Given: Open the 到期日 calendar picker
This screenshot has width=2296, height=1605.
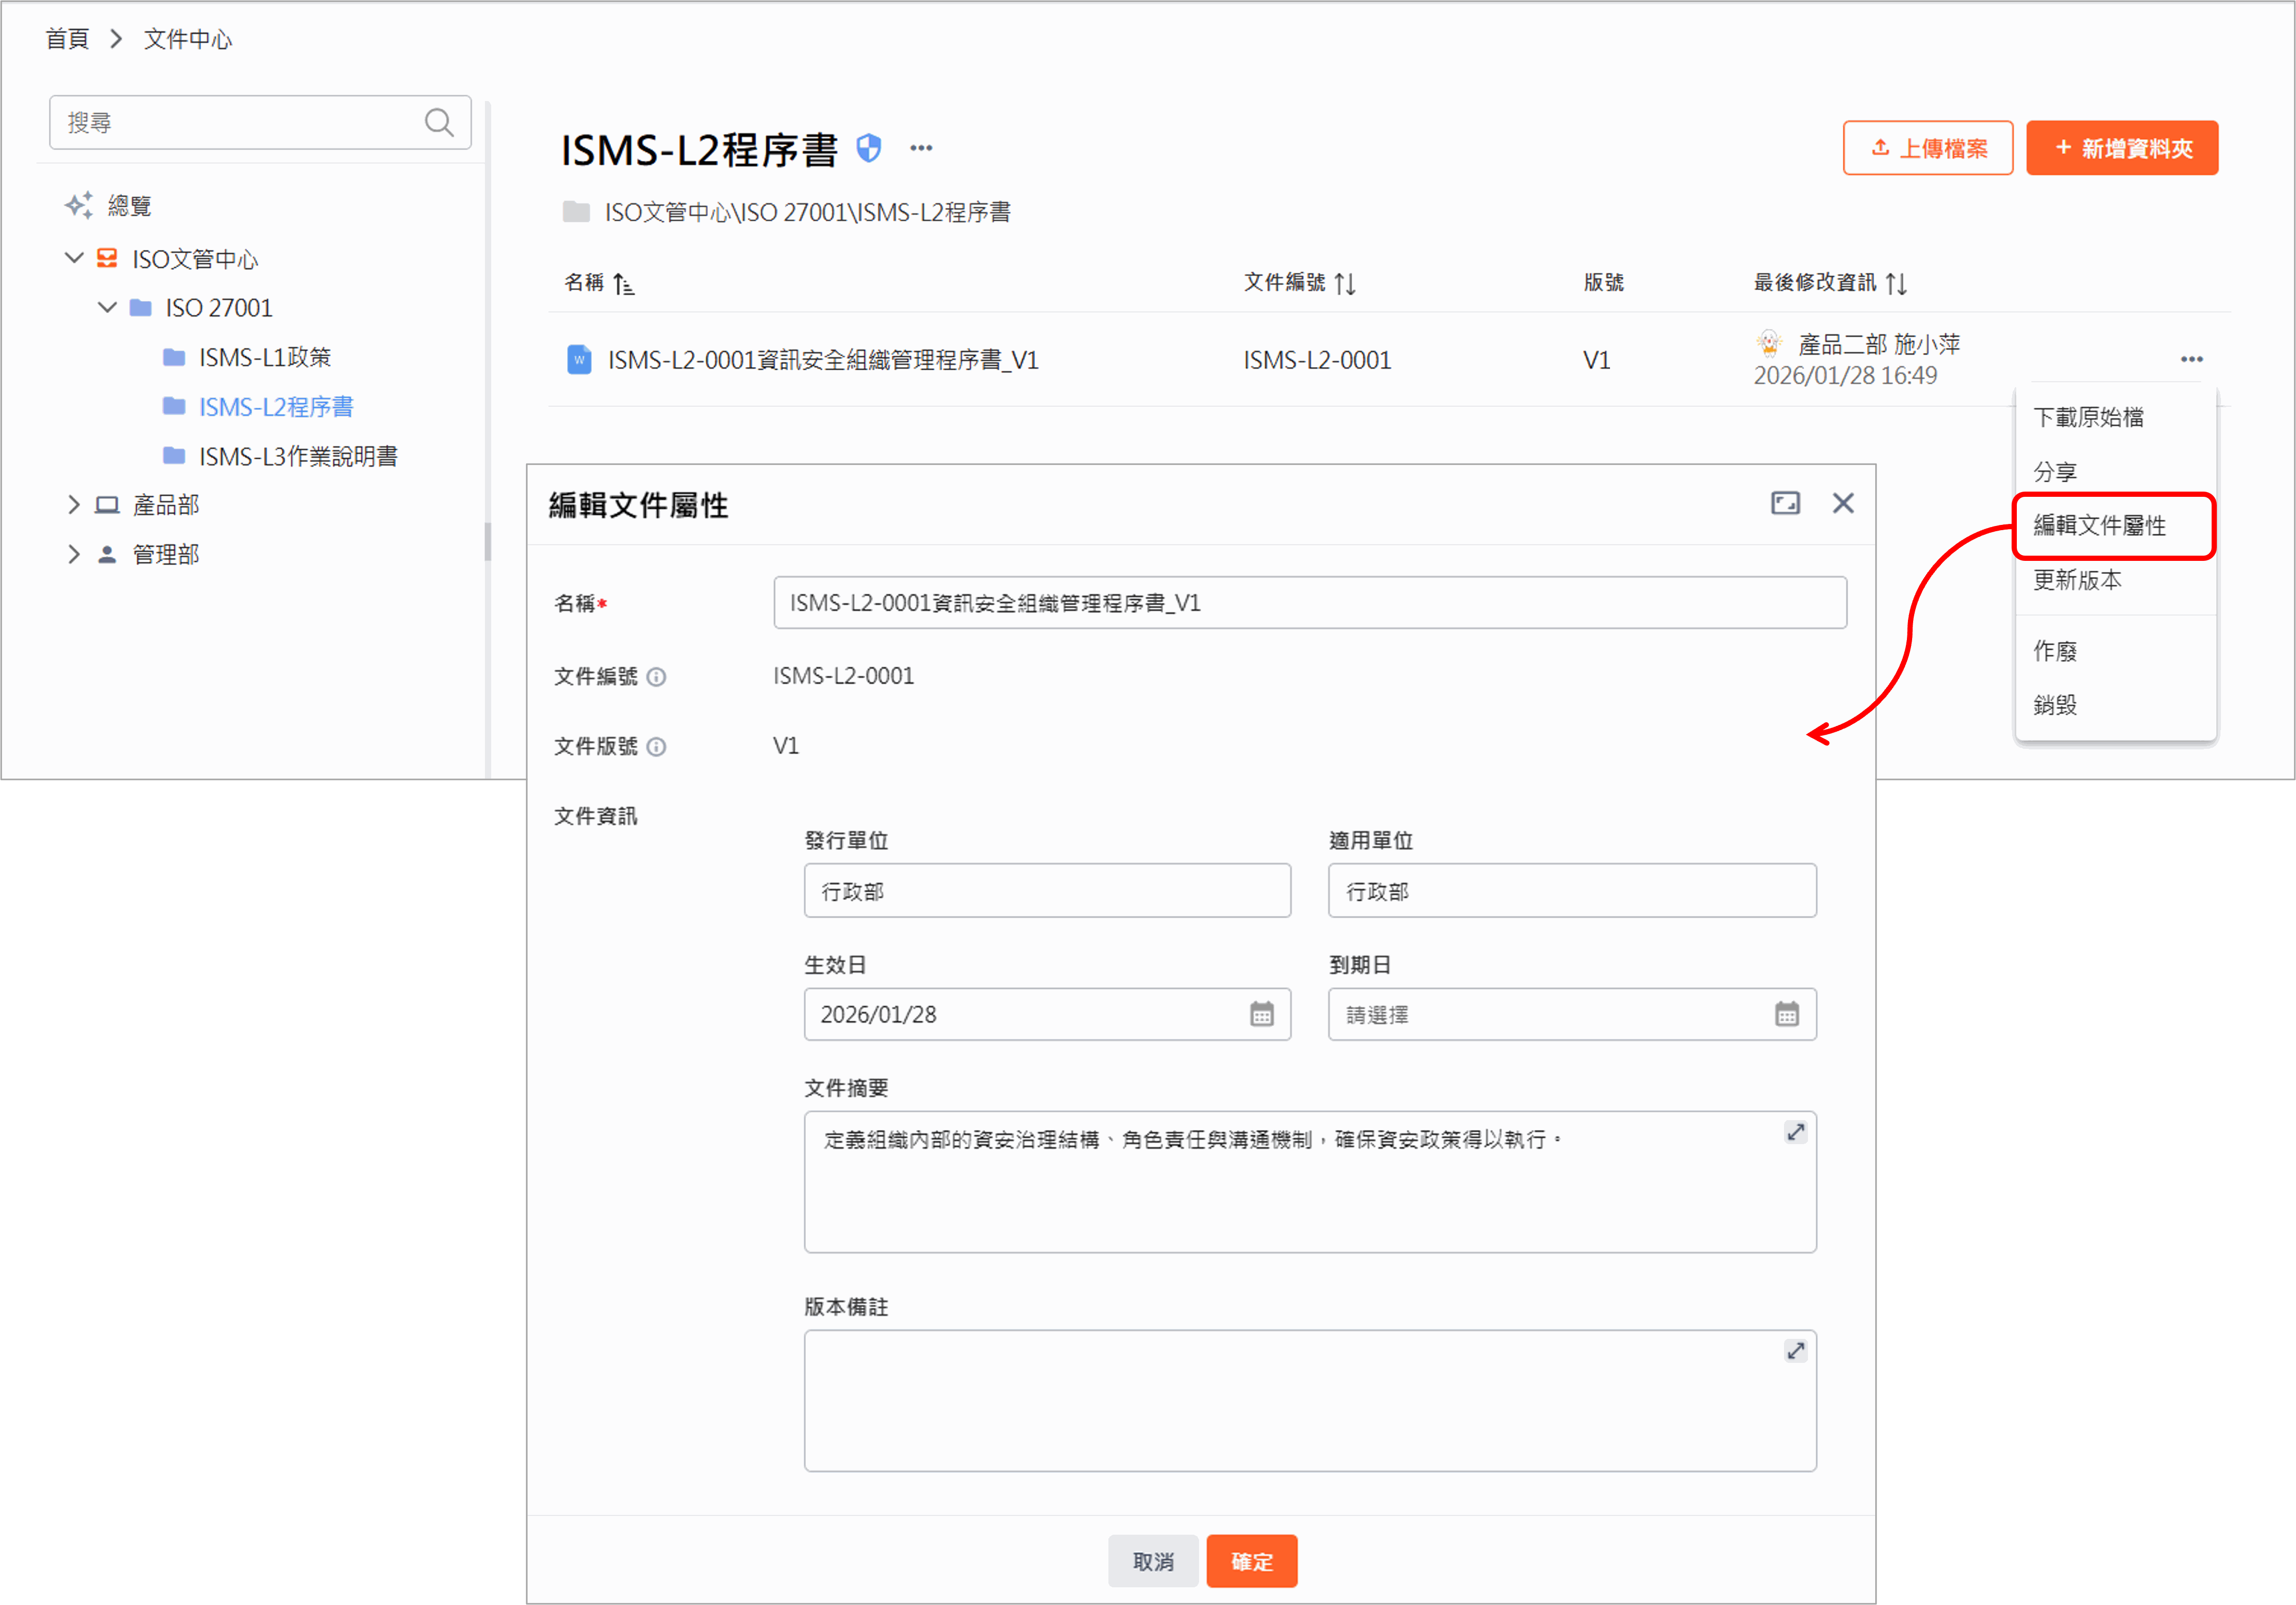Looking at the screenshot, I should (x=1786, y=1014).
